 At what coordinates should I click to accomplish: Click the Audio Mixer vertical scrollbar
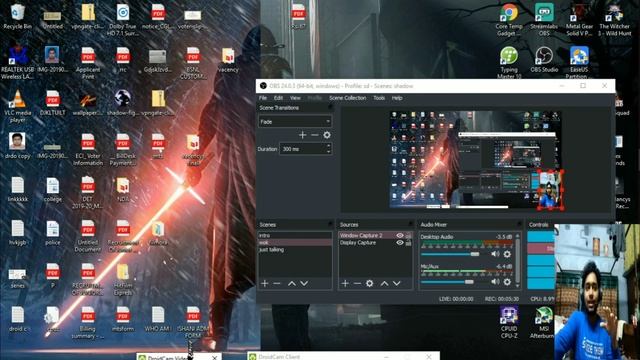(518, 260)
